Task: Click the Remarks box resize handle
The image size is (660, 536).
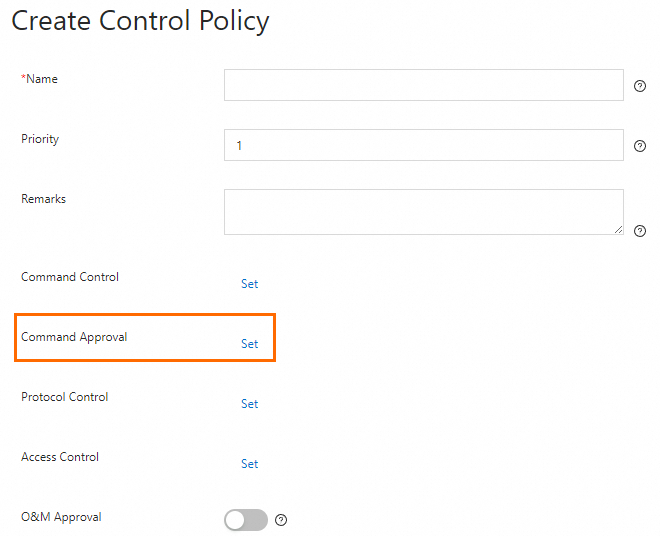Action: 618,229
